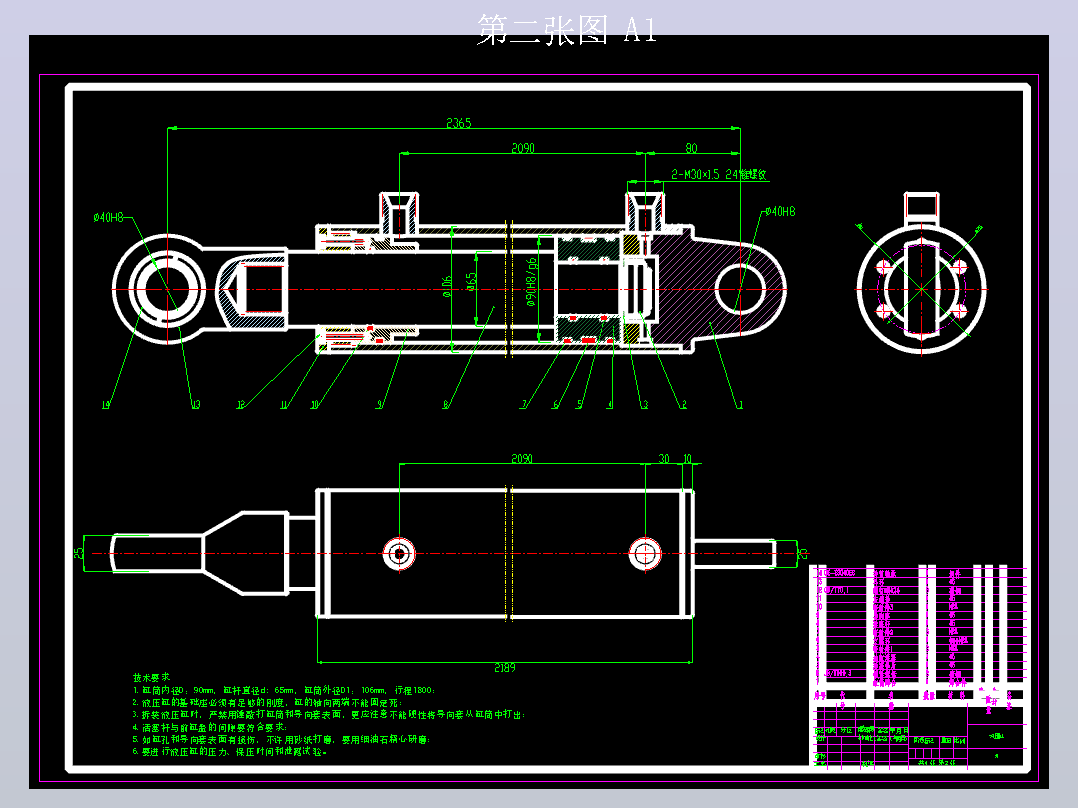Screen dimensions: 1078x808
Task: Select part balloon number 3
Action: click(x=645, y=405)
